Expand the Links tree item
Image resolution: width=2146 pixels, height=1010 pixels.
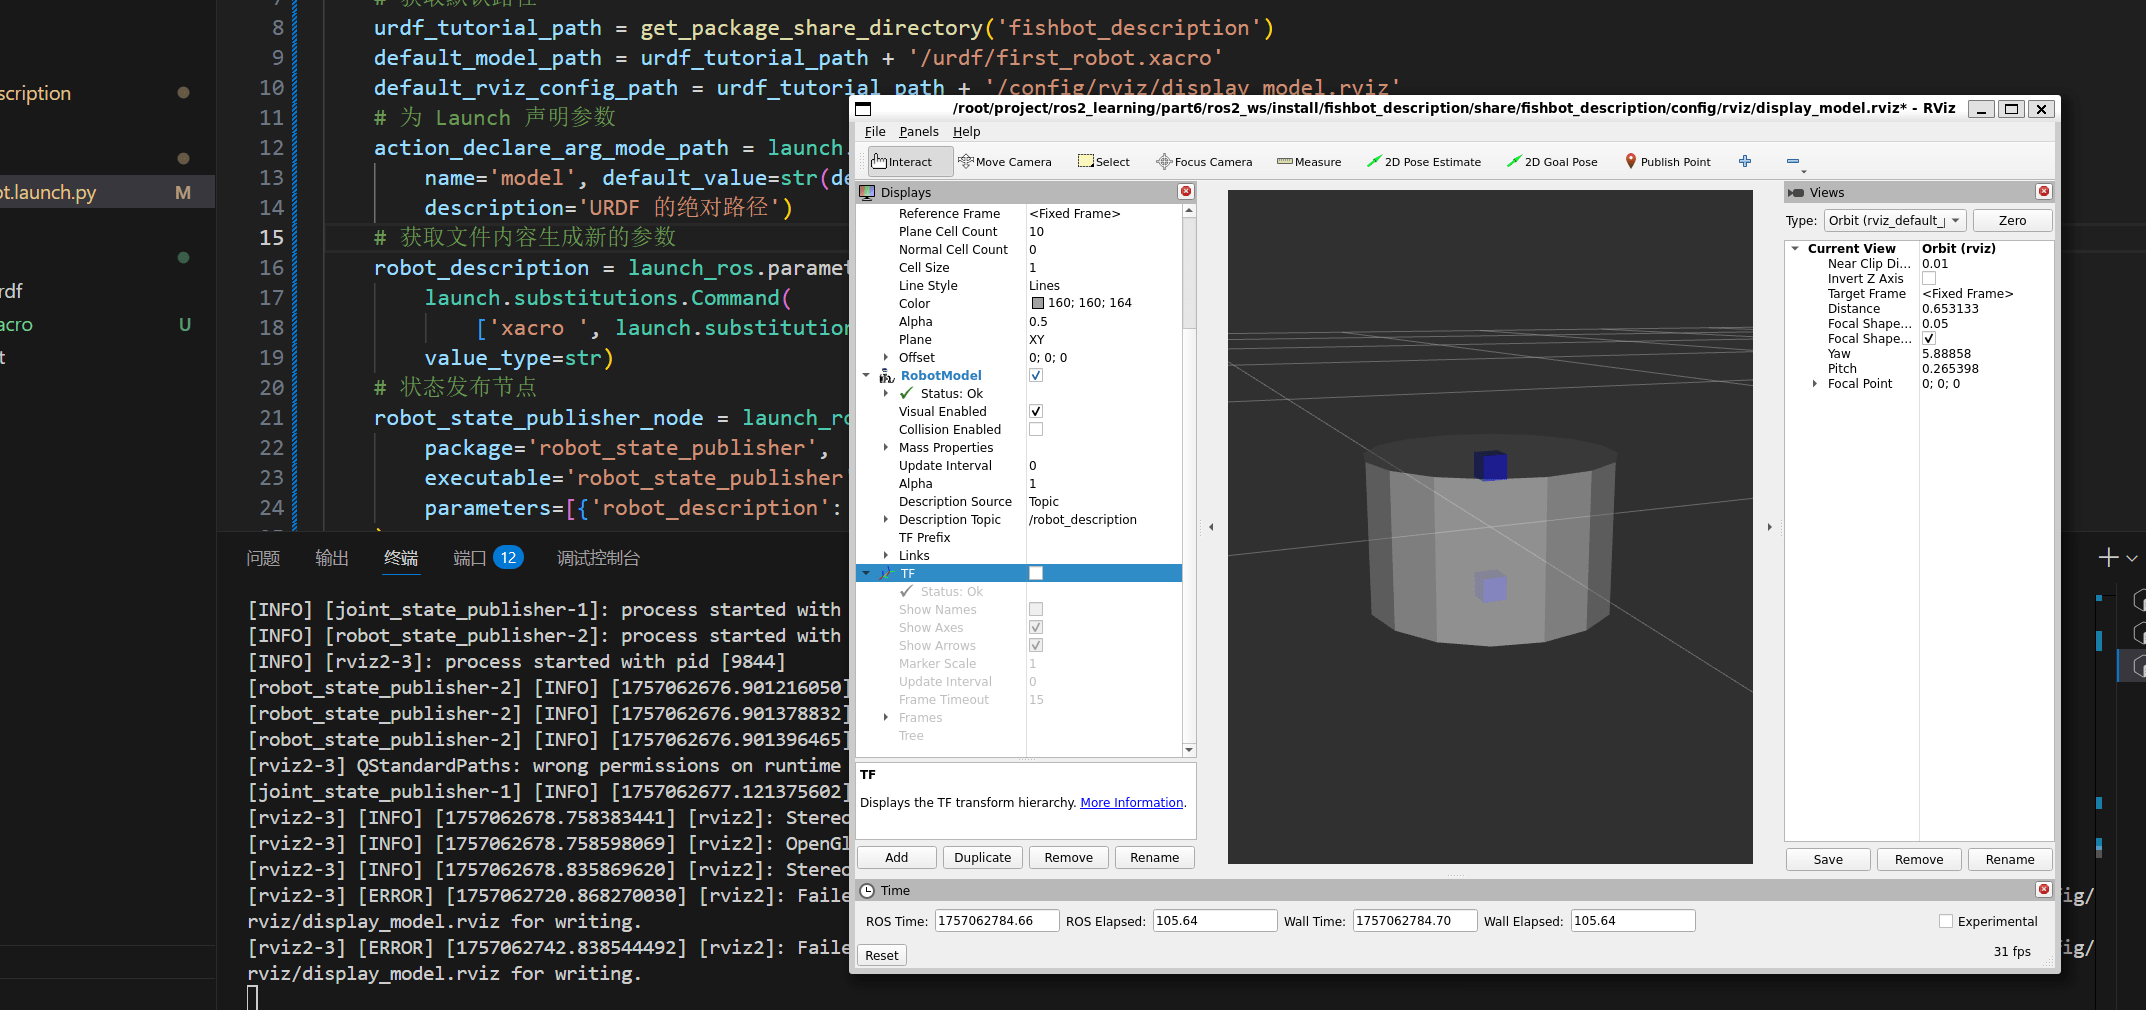pyautogui.click(x=886, y=555)
